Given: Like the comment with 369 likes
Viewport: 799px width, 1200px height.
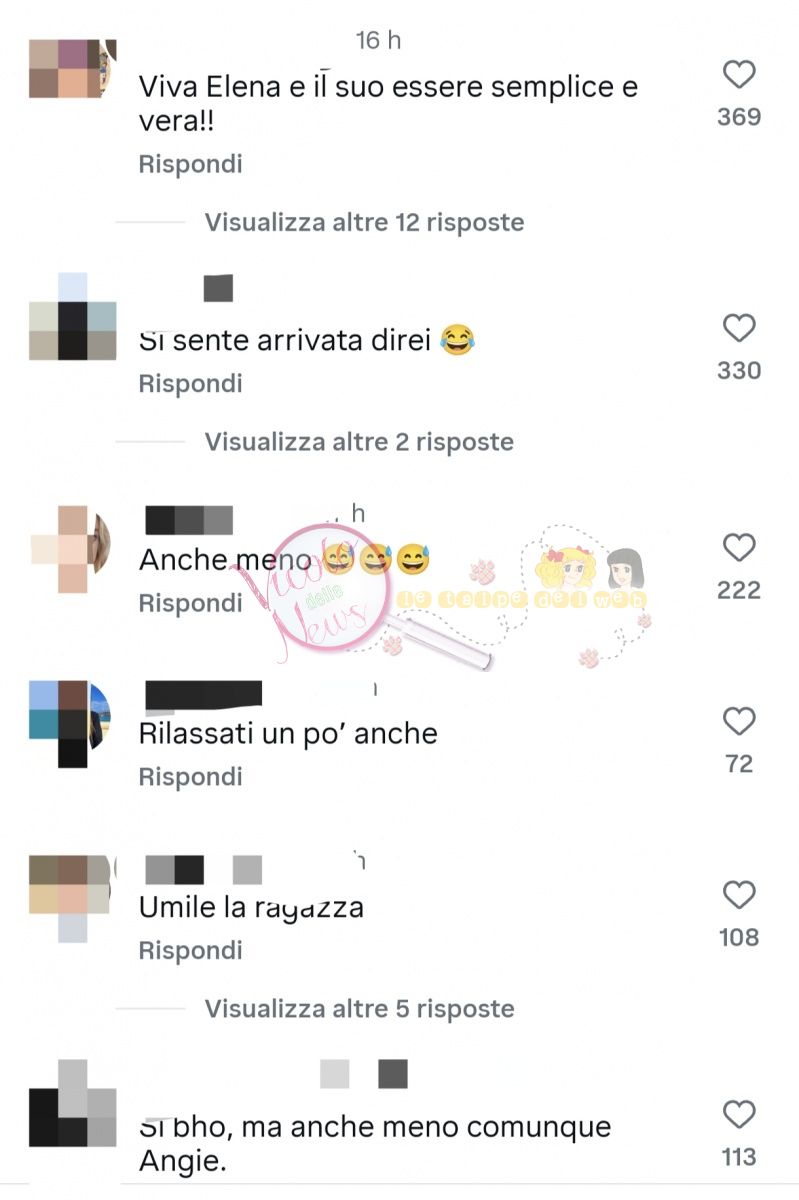Looking at the screenshot, I should click(x=739, y=75).
